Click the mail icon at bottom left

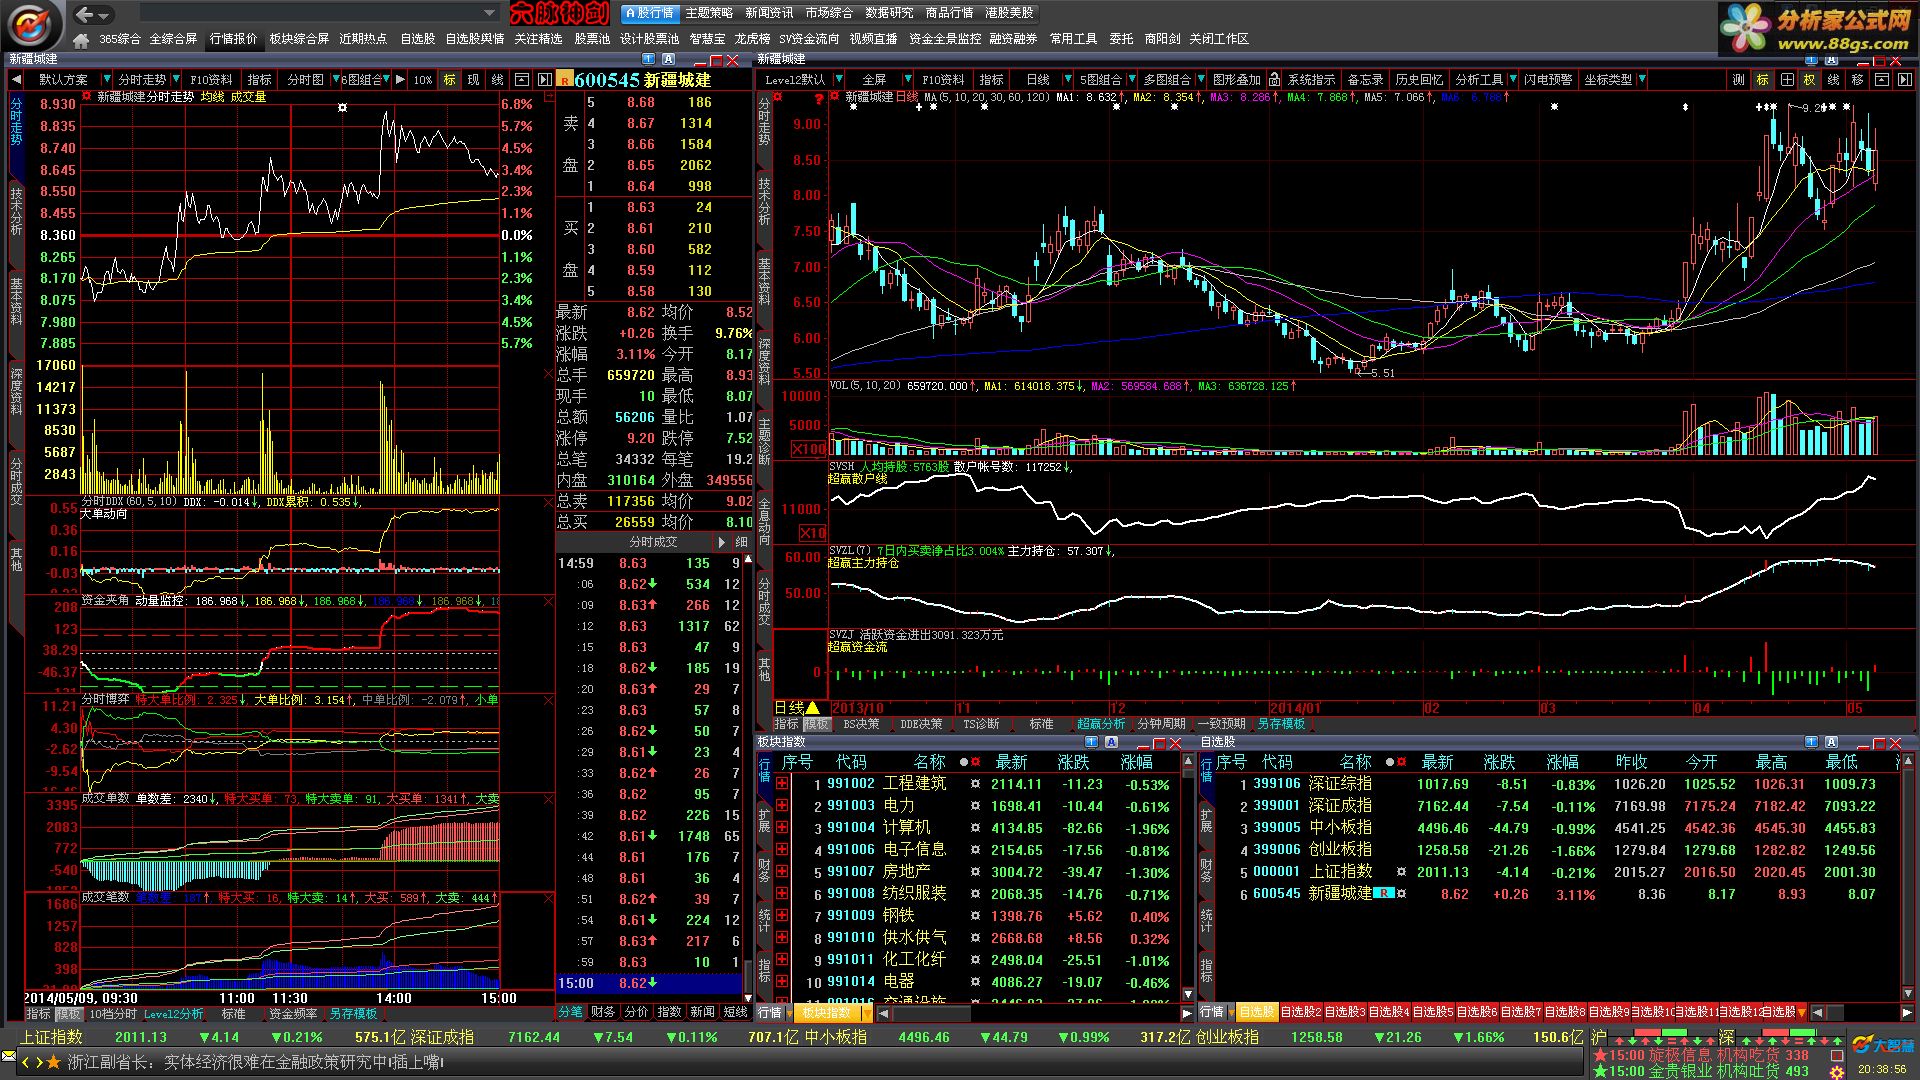pyautogui.click(x=9, y=1057)
